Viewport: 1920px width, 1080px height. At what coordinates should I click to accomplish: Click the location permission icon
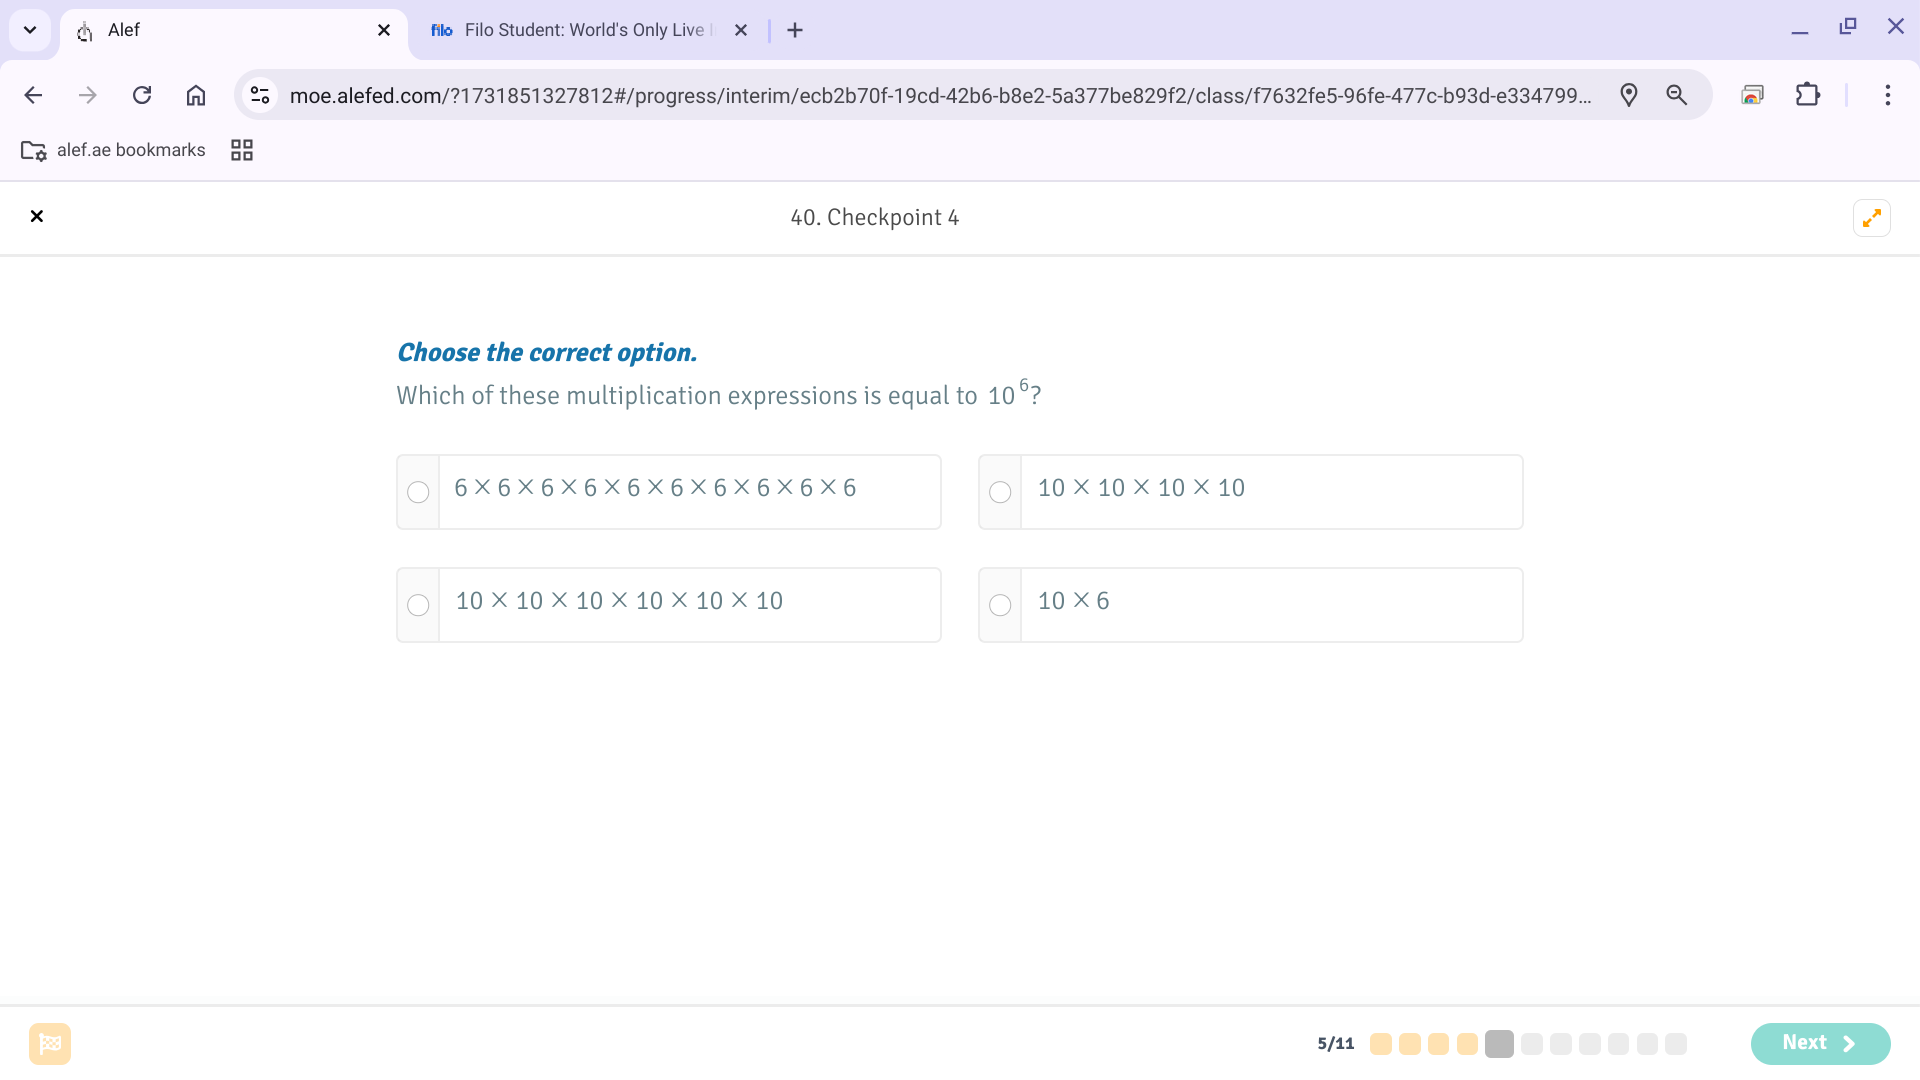[x=1629, y=95]
